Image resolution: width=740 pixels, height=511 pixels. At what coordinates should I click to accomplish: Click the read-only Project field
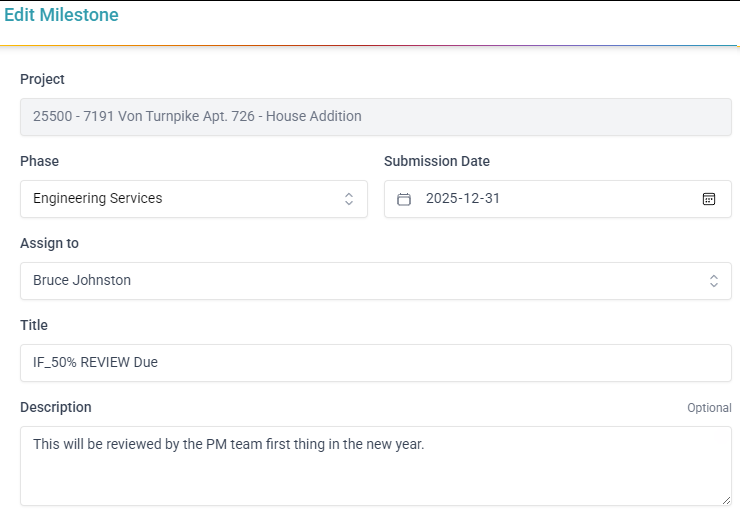(x=375, y=117)
